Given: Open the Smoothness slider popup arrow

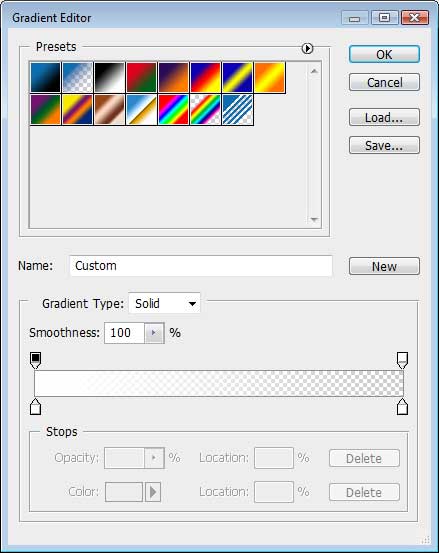Looking at the screenshot, I should click(x=154, y=333).
